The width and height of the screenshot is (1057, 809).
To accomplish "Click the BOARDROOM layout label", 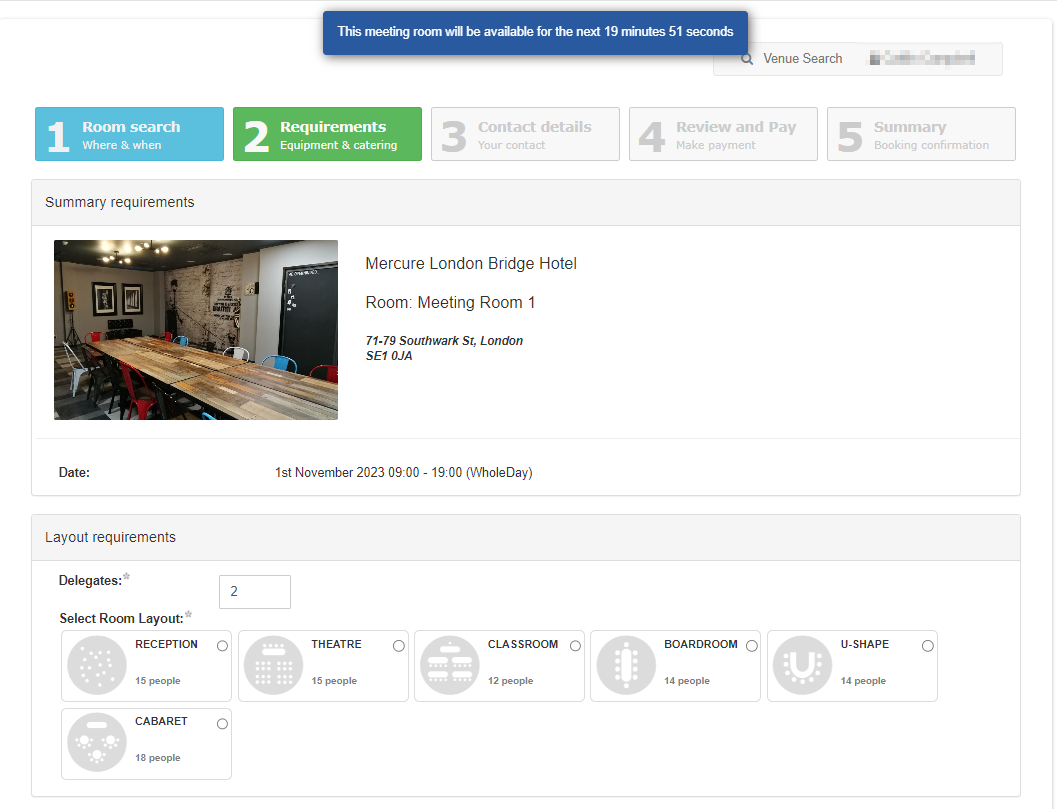I will tap(701, 645).
